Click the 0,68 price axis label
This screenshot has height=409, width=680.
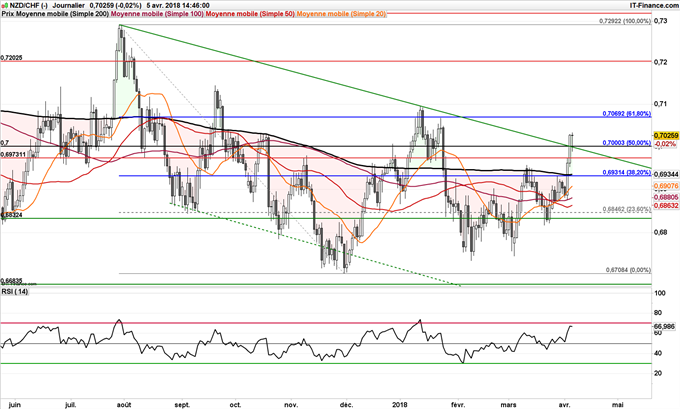660,232
